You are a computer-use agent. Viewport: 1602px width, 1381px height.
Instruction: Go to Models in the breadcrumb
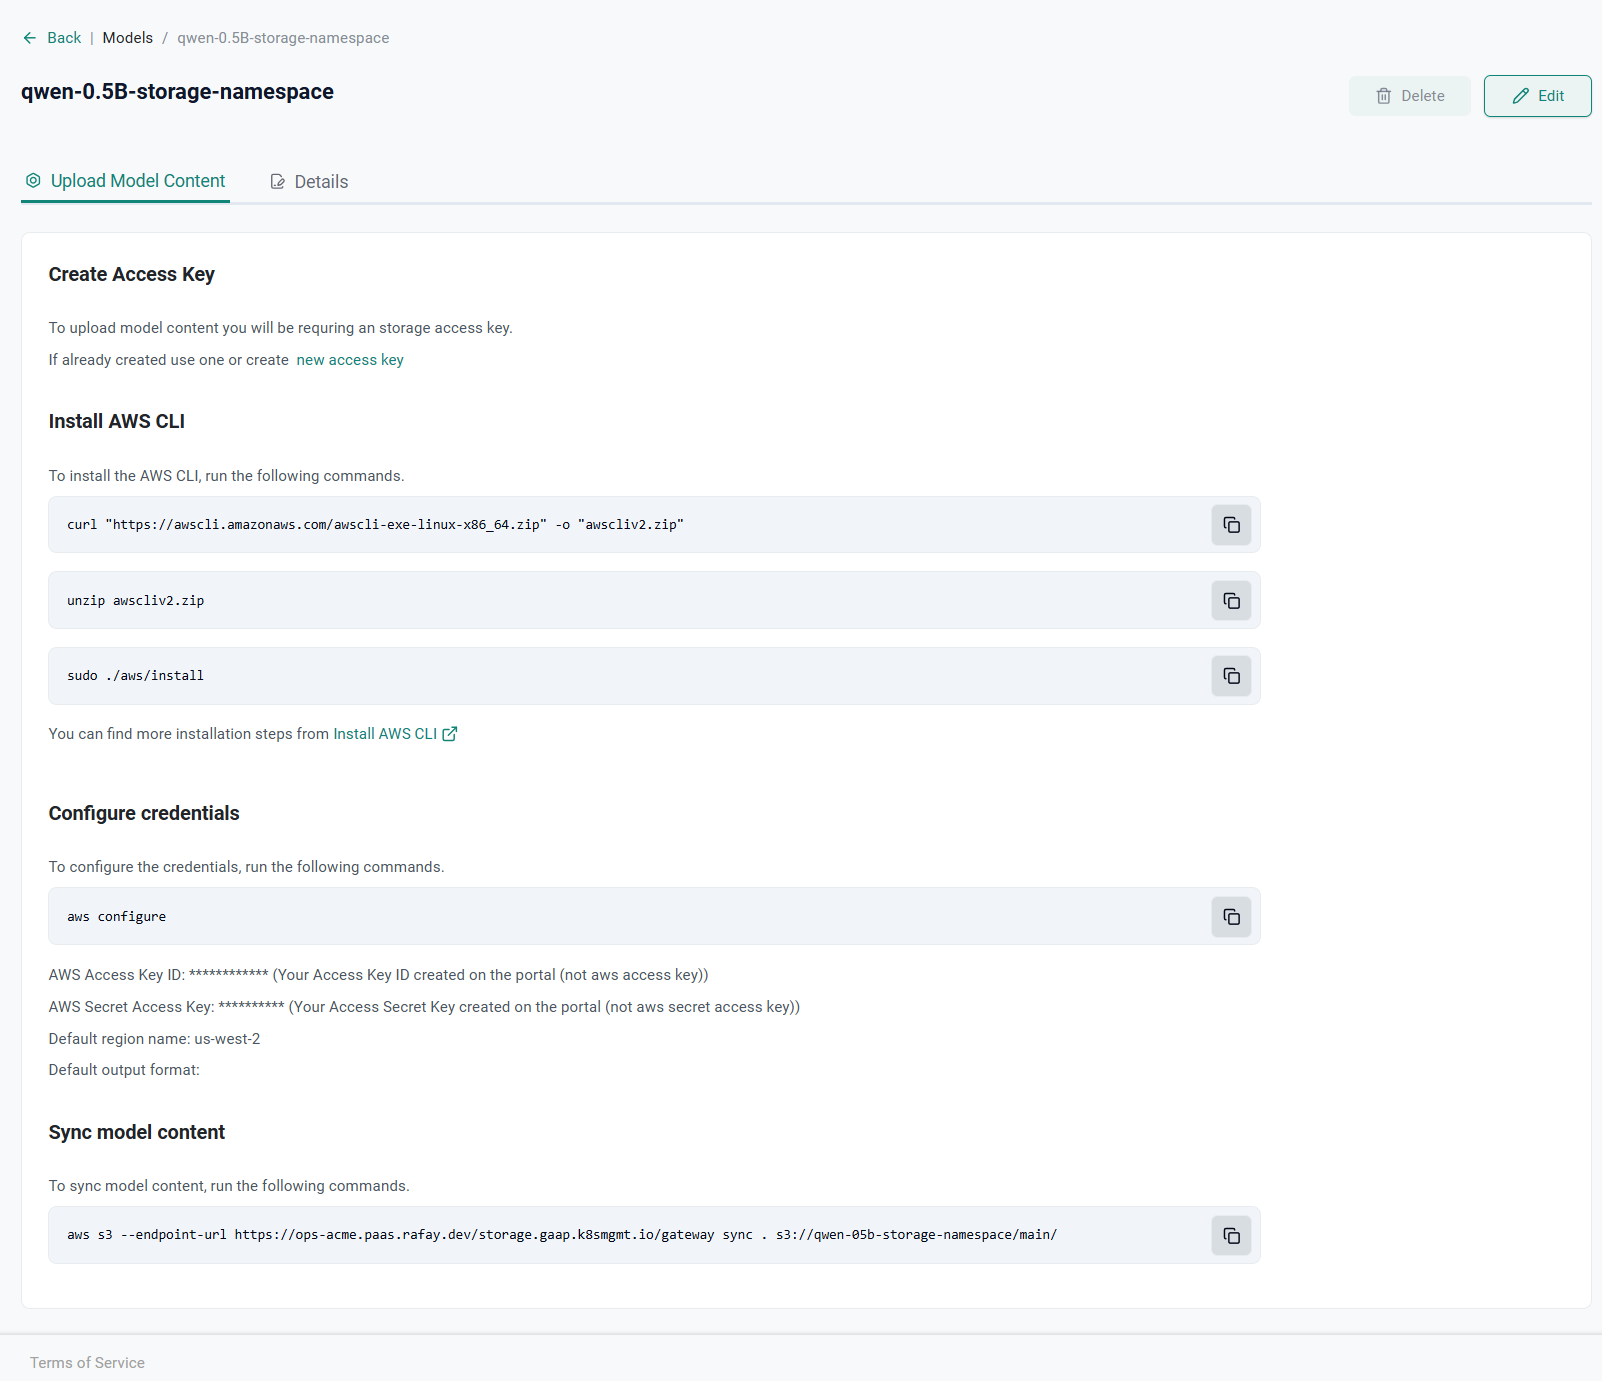point(128,38)
